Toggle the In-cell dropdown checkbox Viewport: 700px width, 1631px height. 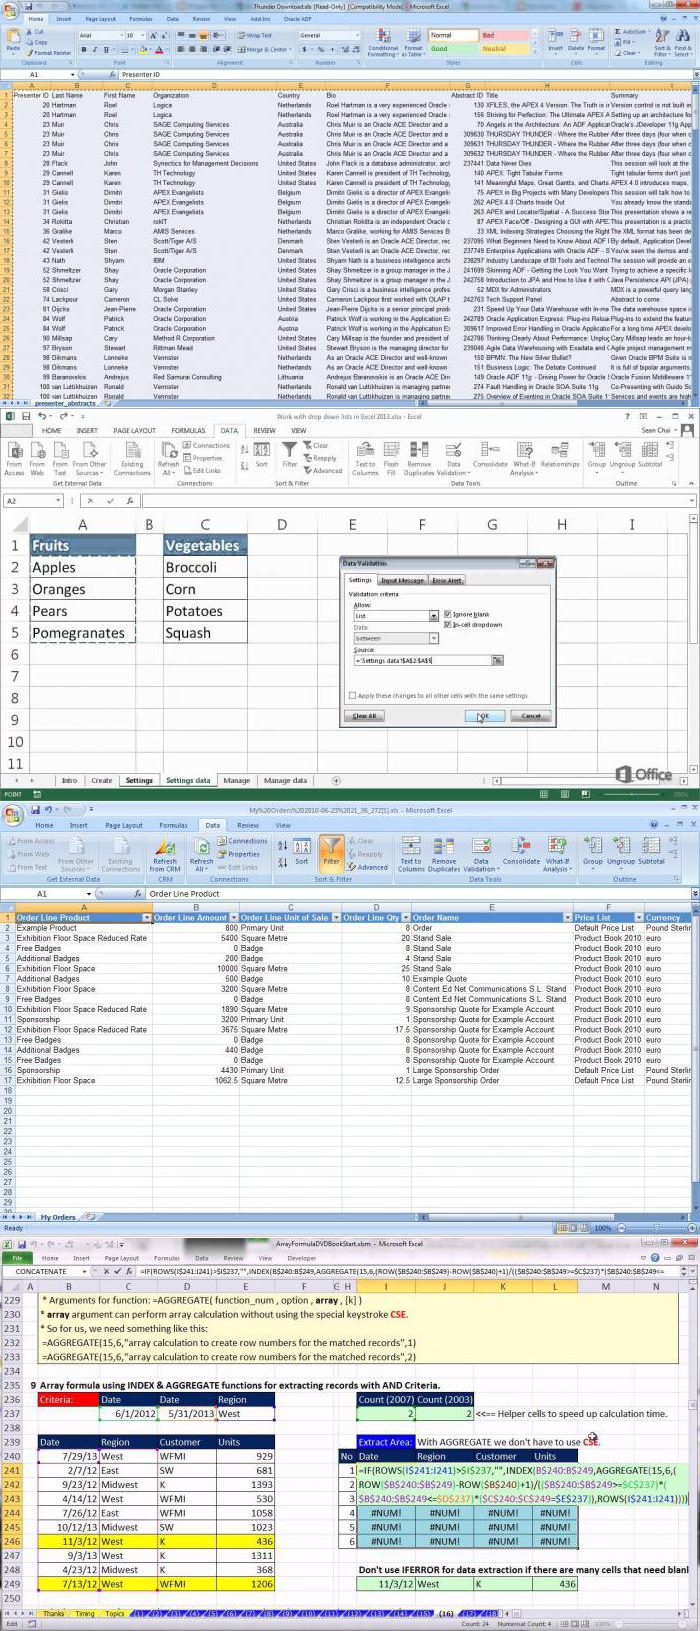tap(447, 624)
